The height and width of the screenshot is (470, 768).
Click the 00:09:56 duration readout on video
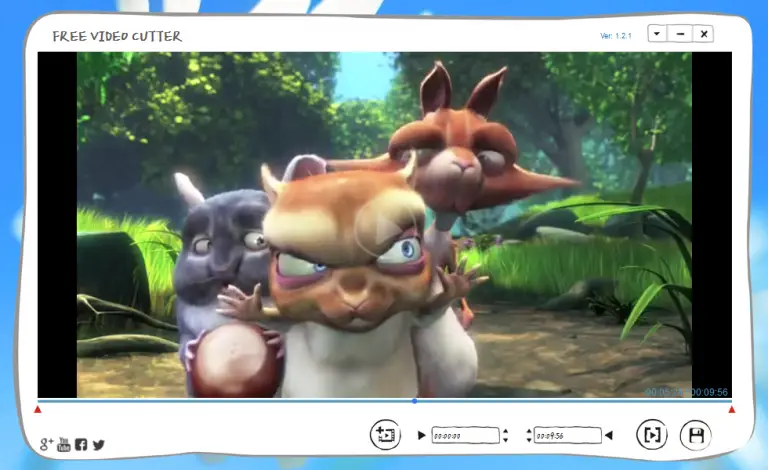click(709, 392)
